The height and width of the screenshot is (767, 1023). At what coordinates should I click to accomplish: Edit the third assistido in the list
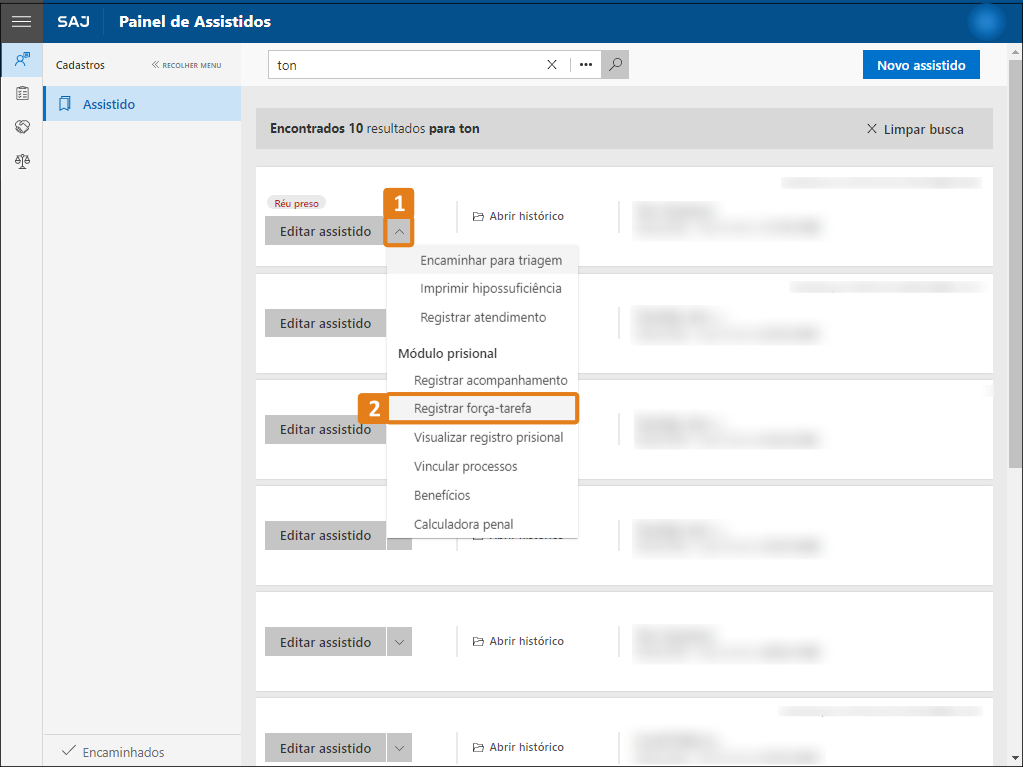click(x=325, y=429)
